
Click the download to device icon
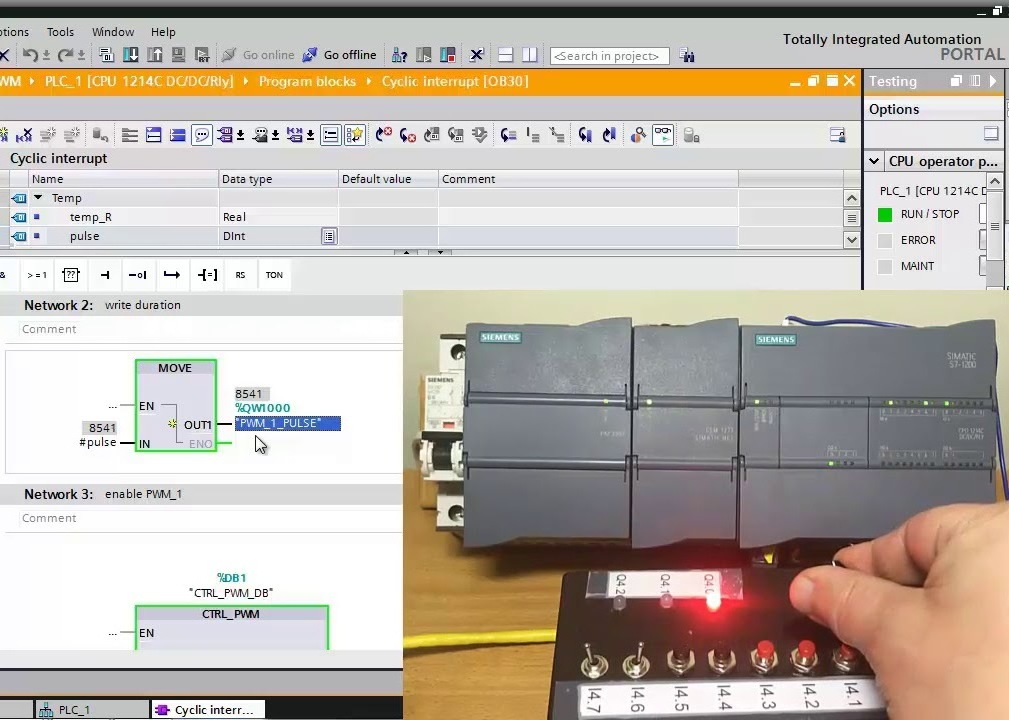tap(132, 55)
